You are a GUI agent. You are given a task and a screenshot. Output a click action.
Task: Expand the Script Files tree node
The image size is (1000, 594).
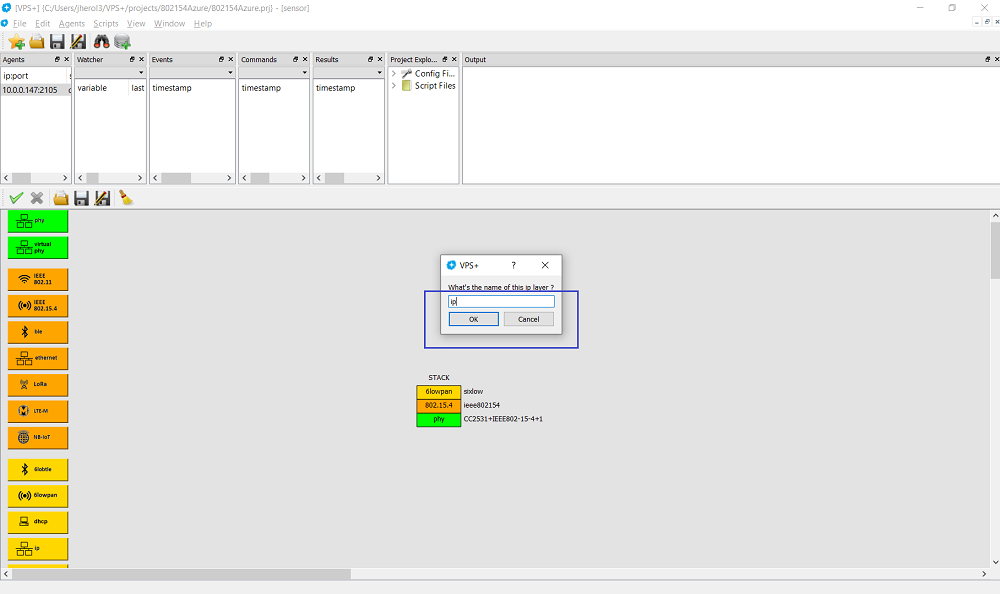[x=394, y=86]
